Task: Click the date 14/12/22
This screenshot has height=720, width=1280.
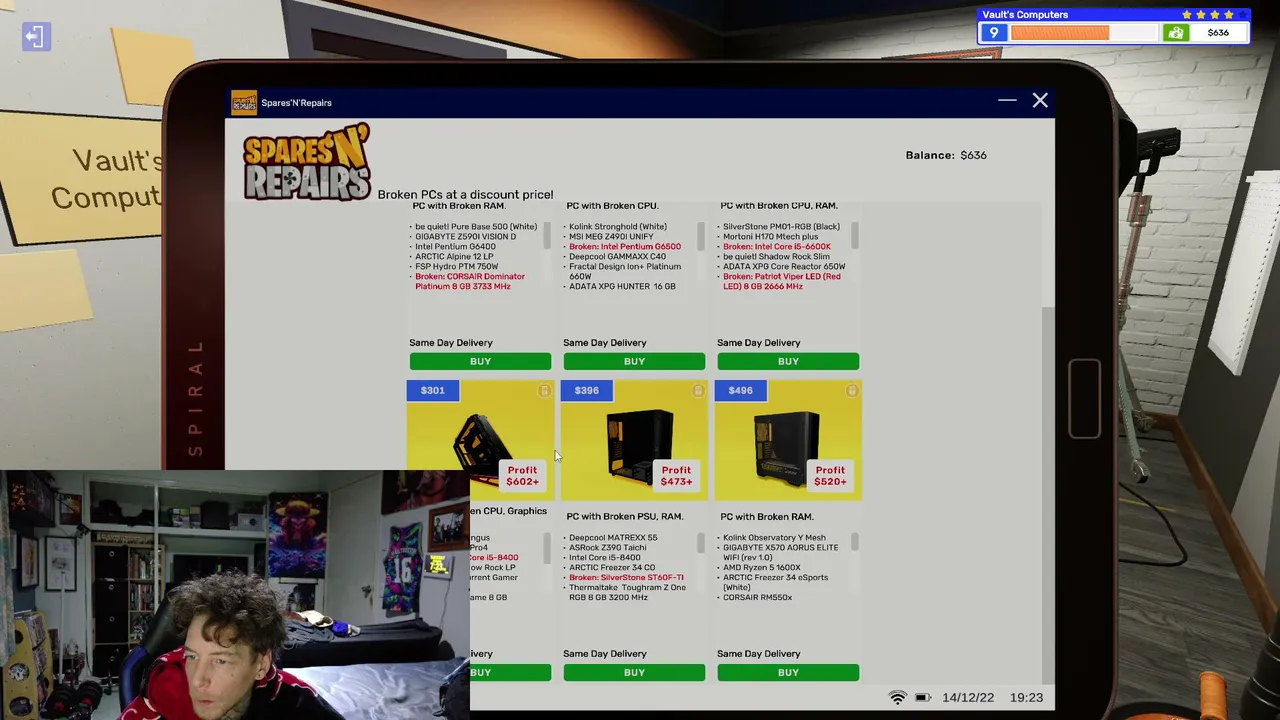Action: pos(967,698)
